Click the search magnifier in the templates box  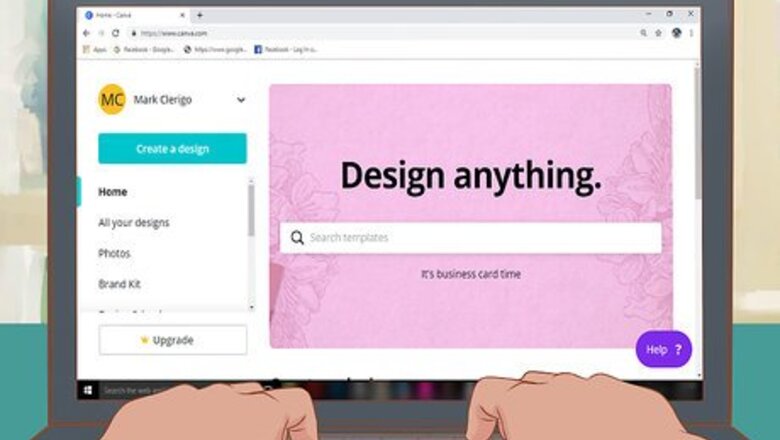tap(297, 238)
